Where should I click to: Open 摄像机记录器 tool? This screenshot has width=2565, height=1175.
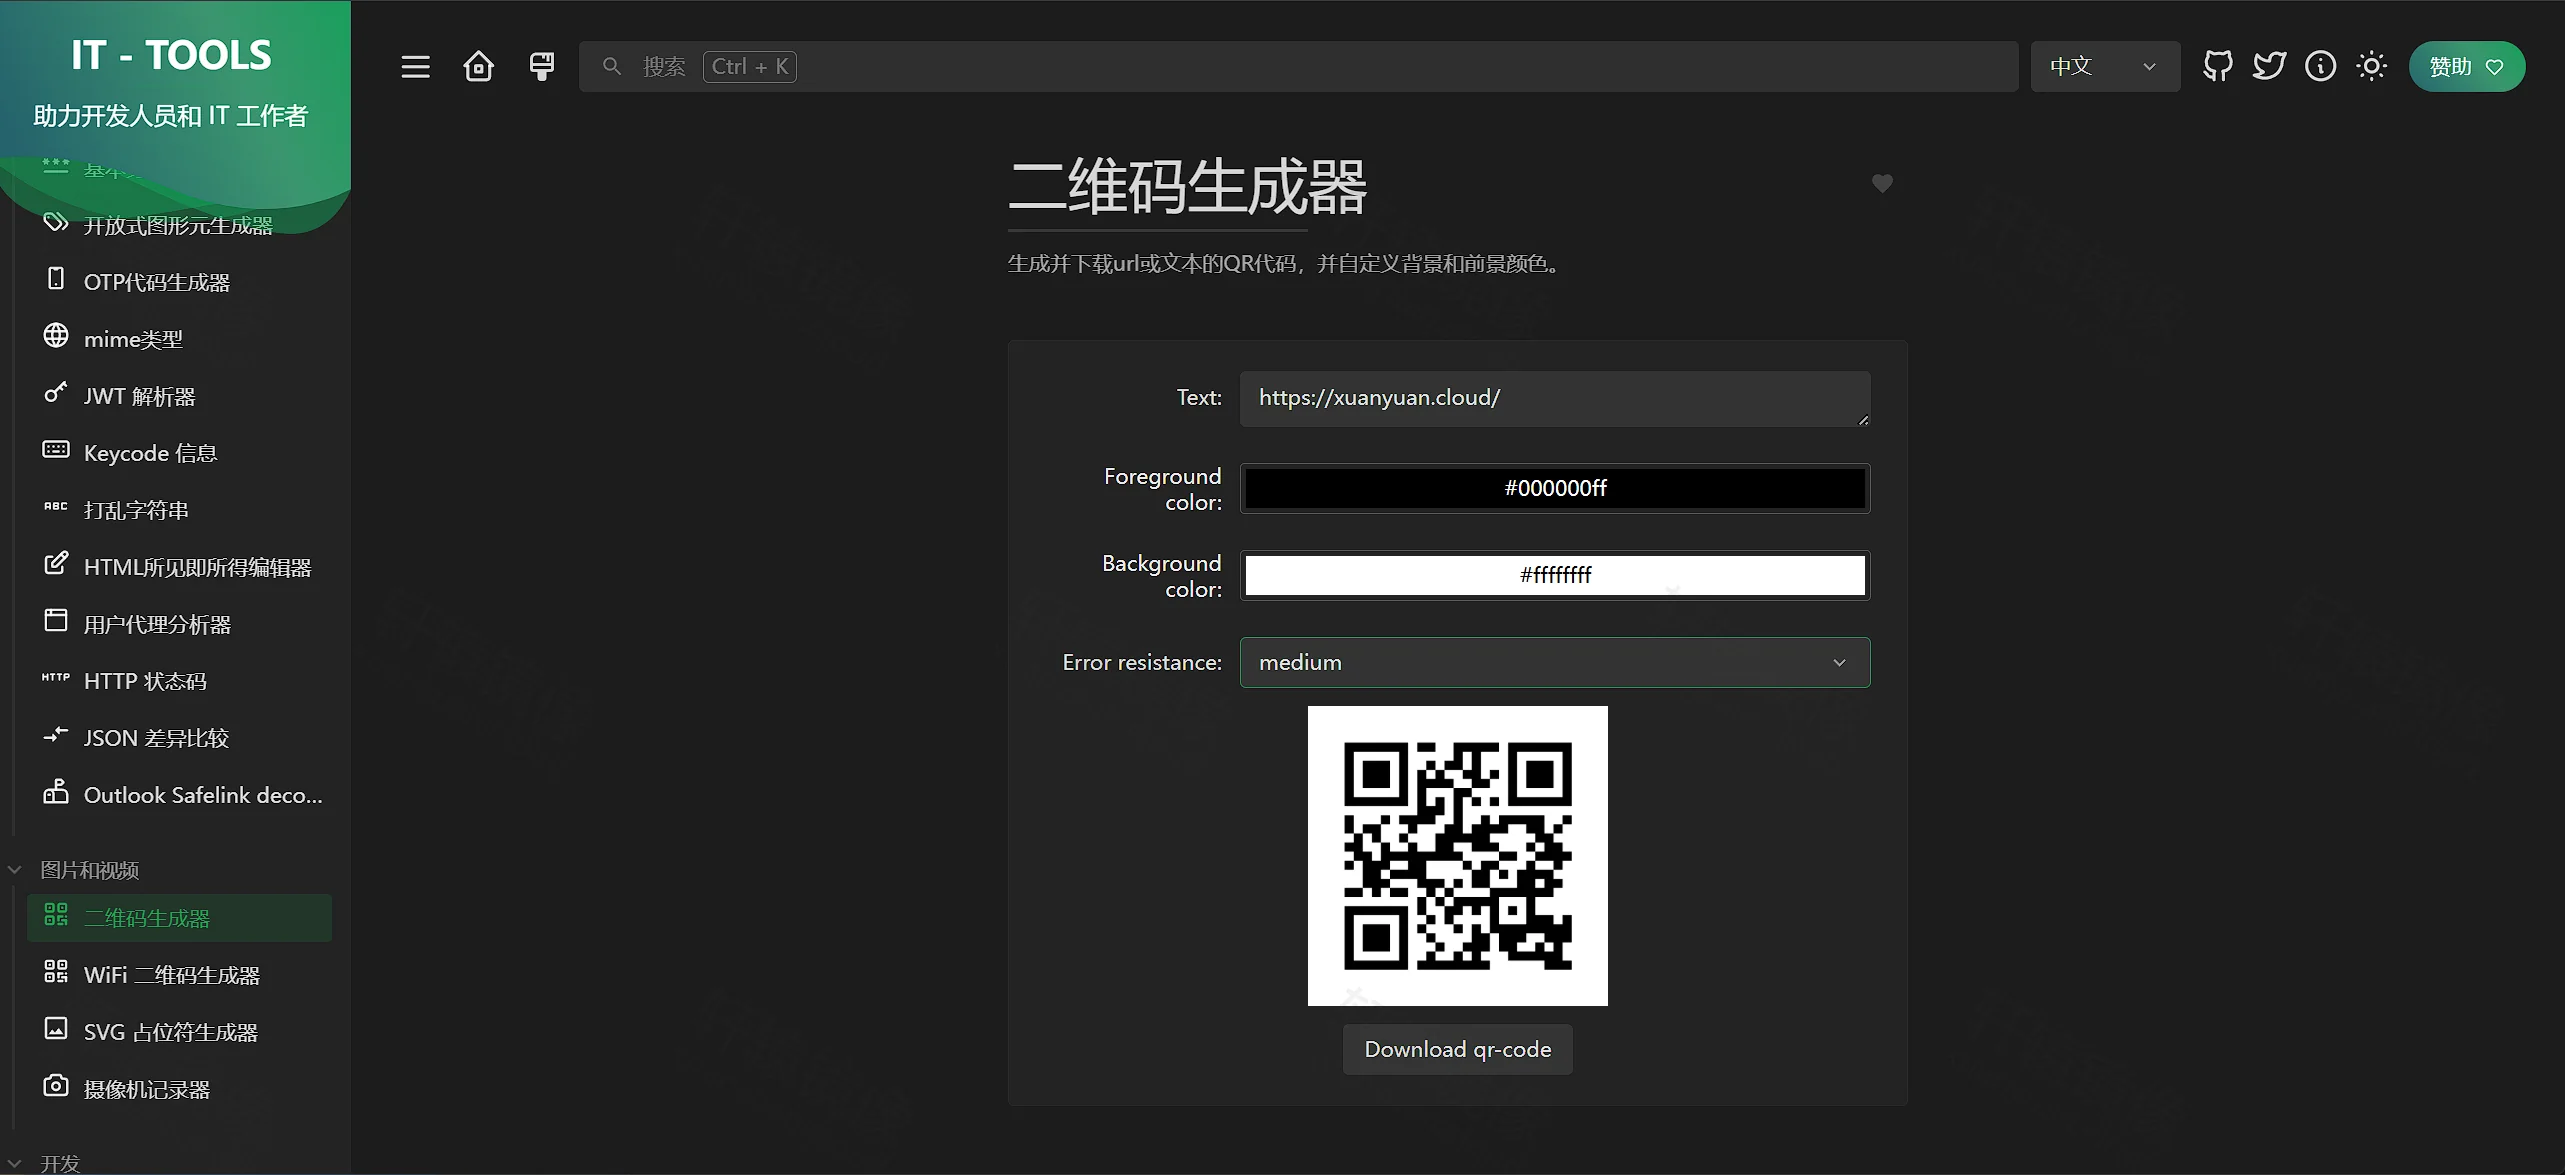[178, 1089]
